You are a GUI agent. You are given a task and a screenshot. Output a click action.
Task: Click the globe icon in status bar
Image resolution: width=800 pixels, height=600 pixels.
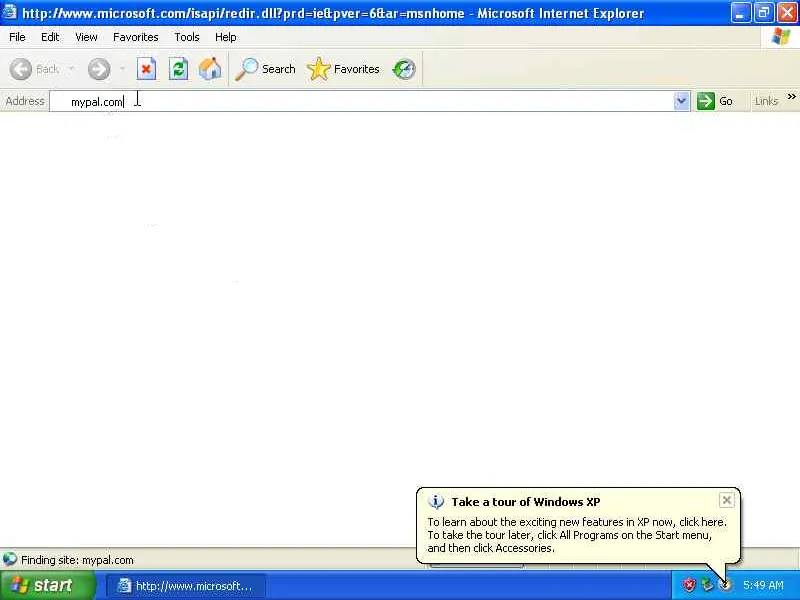10,559
